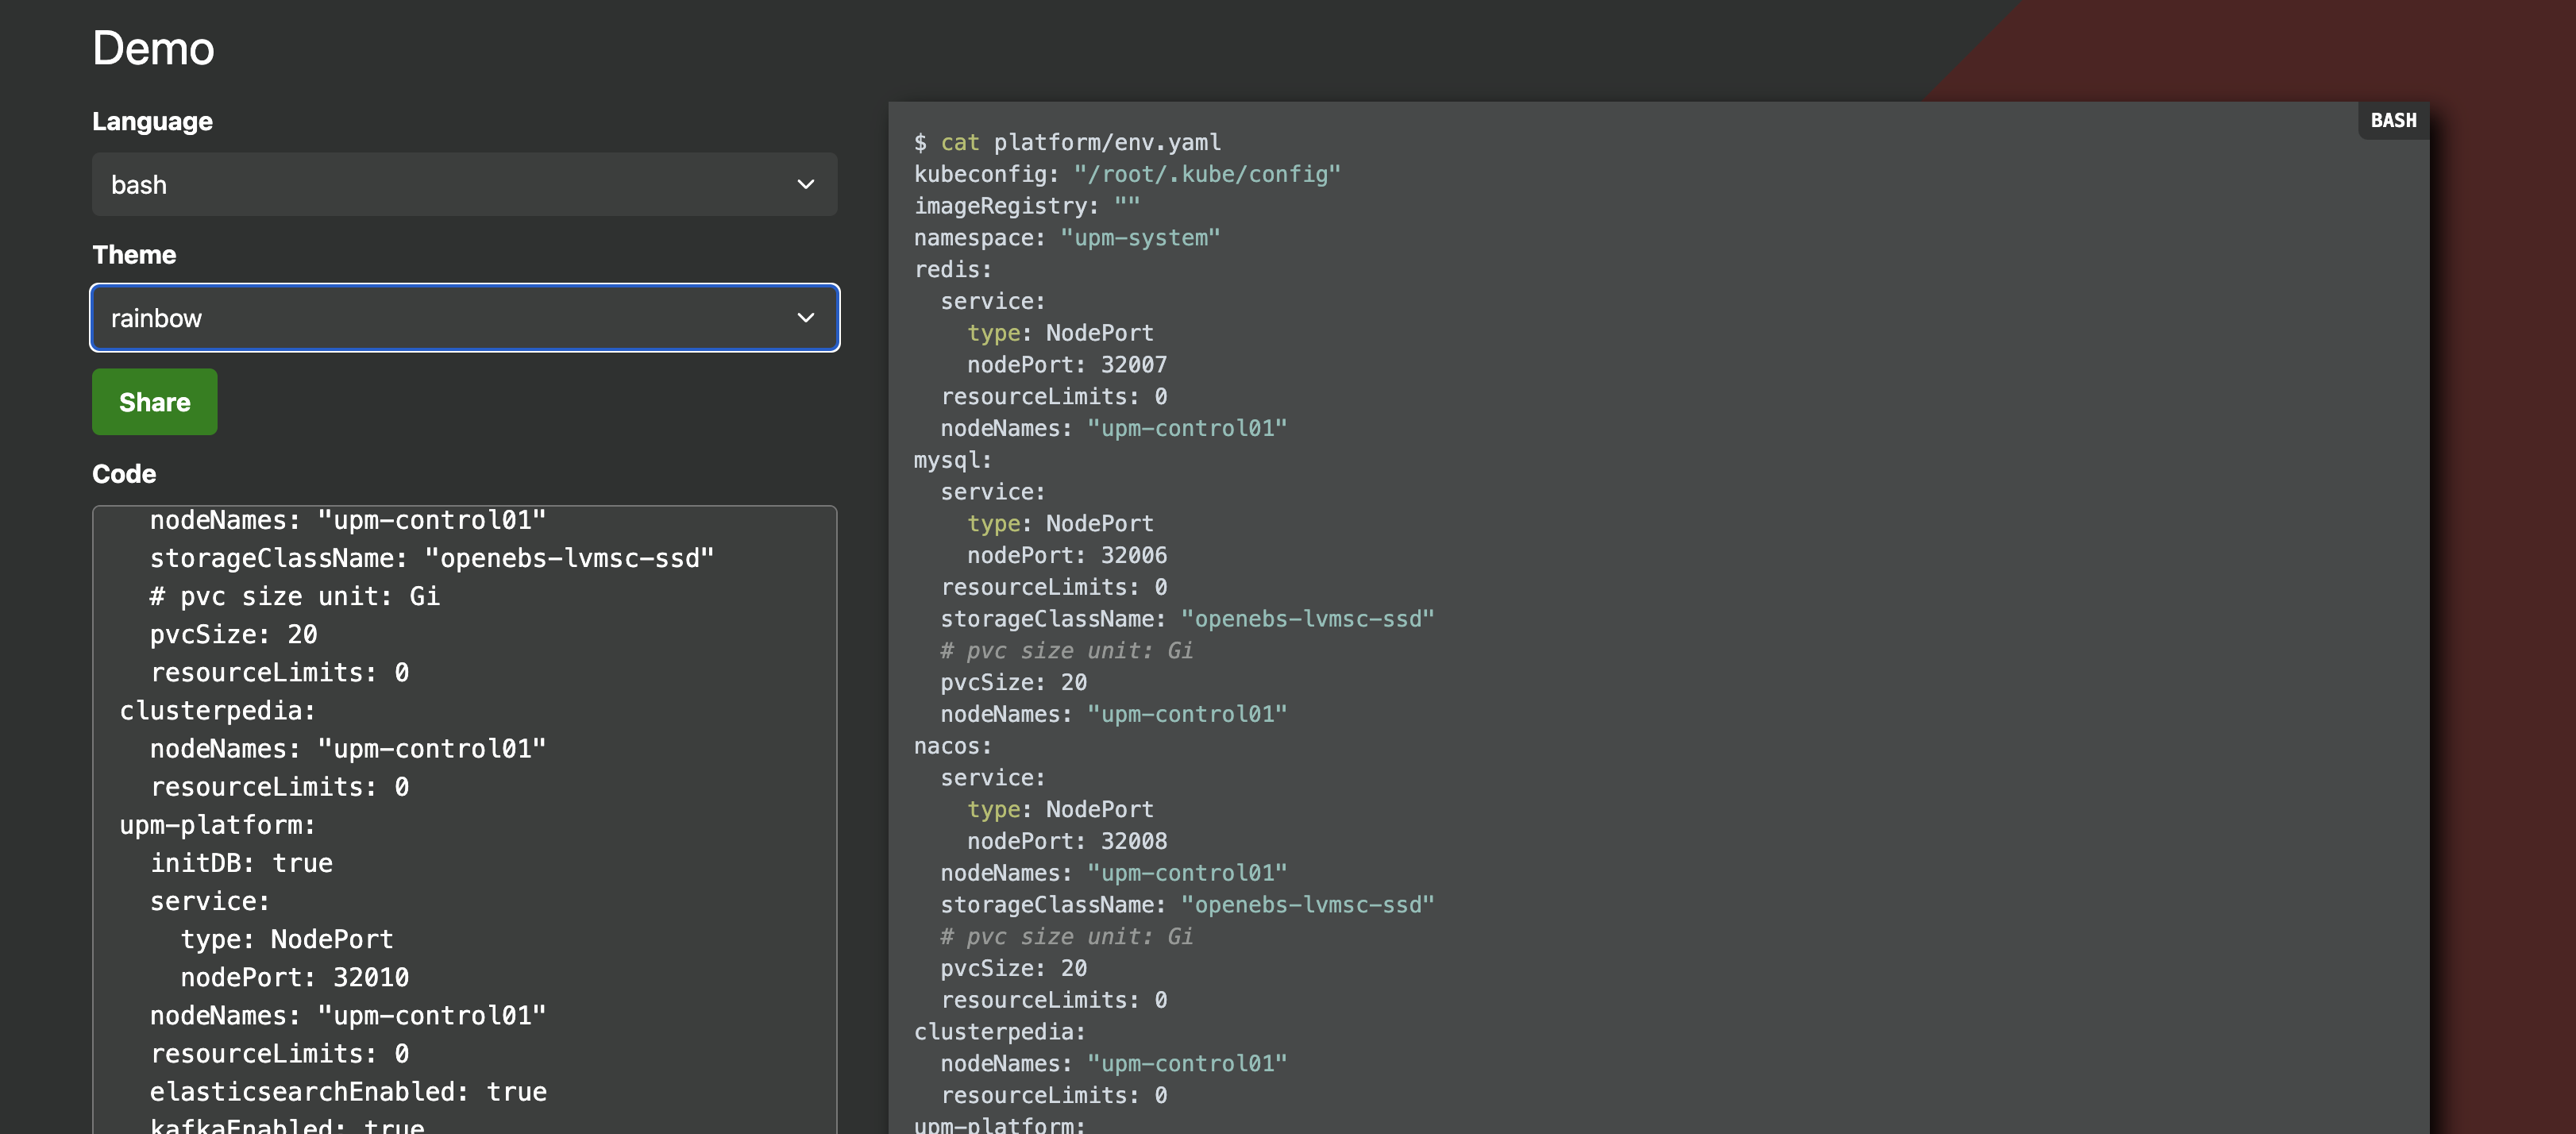Click 'initDB: true' in the Code editor

click(241, 863)
